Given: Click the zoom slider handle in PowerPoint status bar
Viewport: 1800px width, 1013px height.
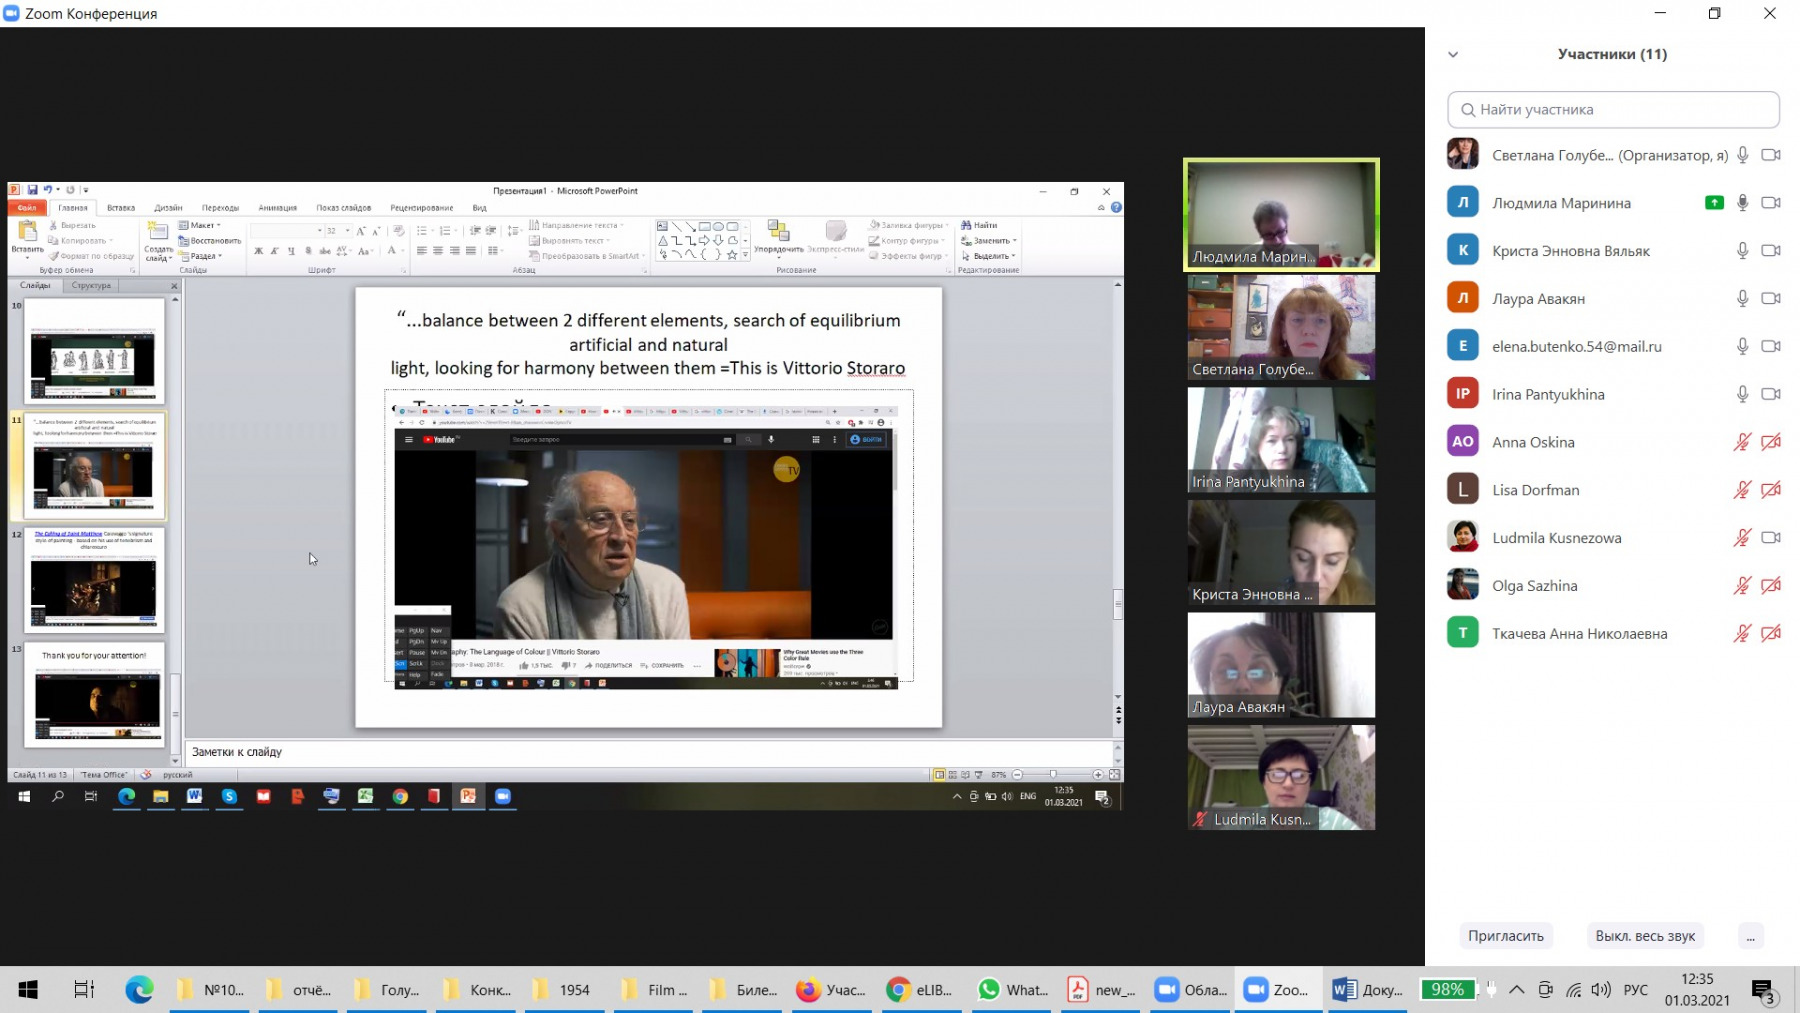Looking at the screenshot, I should coord(1053,775).
